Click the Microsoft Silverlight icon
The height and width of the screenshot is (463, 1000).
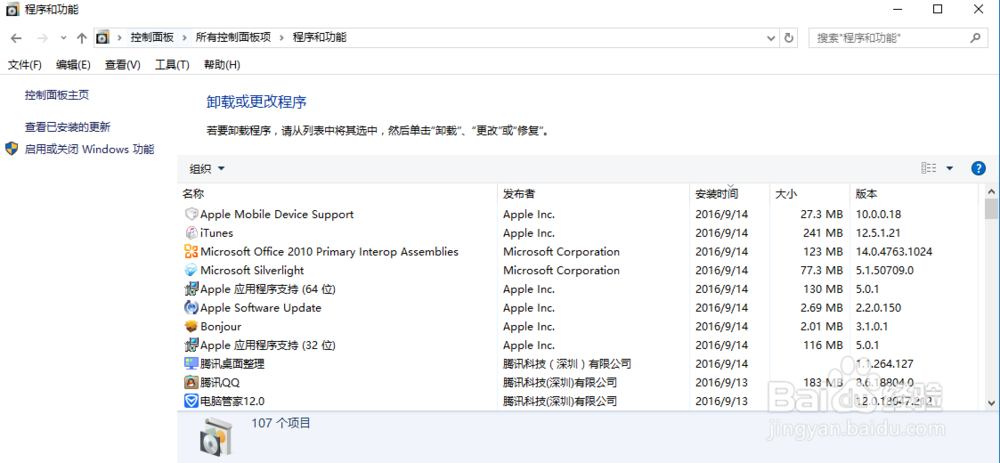click(191, 270)
